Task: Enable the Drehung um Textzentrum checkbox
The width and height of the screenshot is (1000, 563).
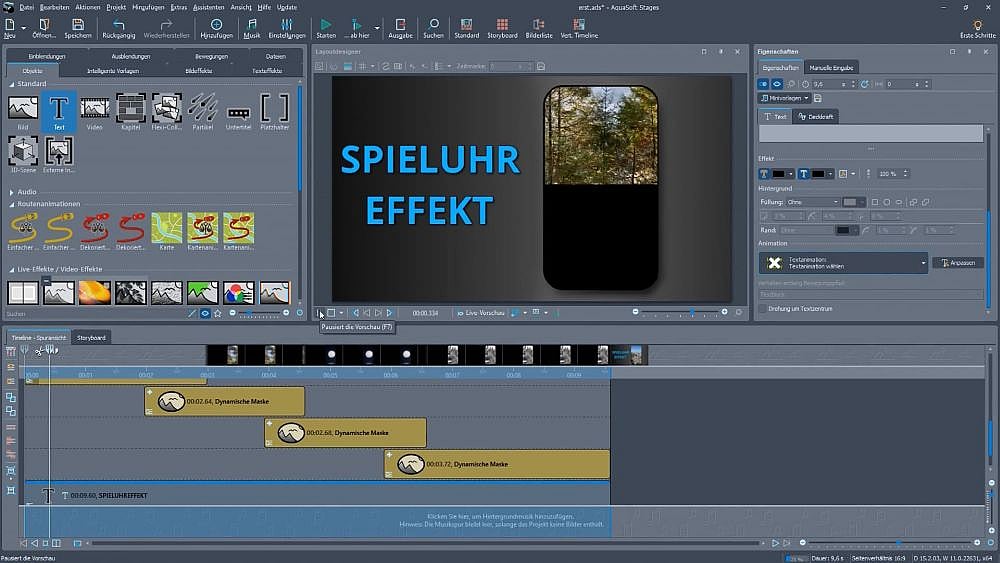Action: tap(762, 309)
